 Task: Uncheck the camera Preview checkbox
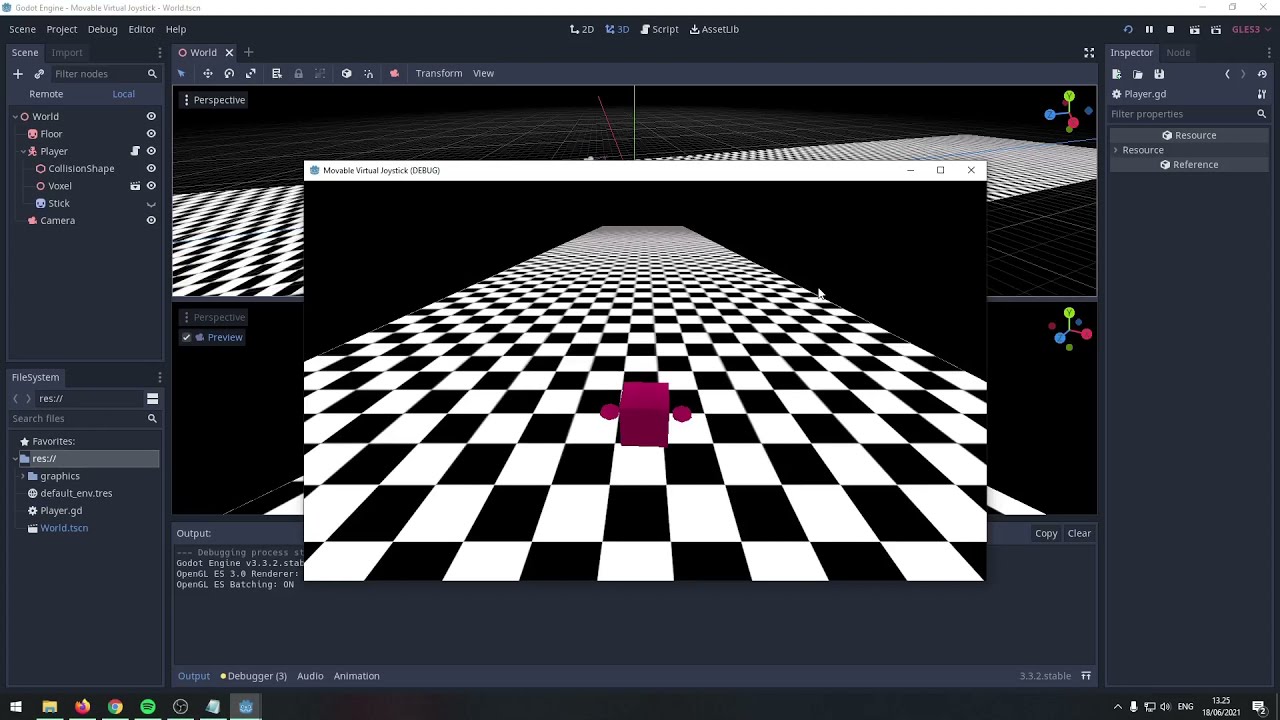click(186, 338)
